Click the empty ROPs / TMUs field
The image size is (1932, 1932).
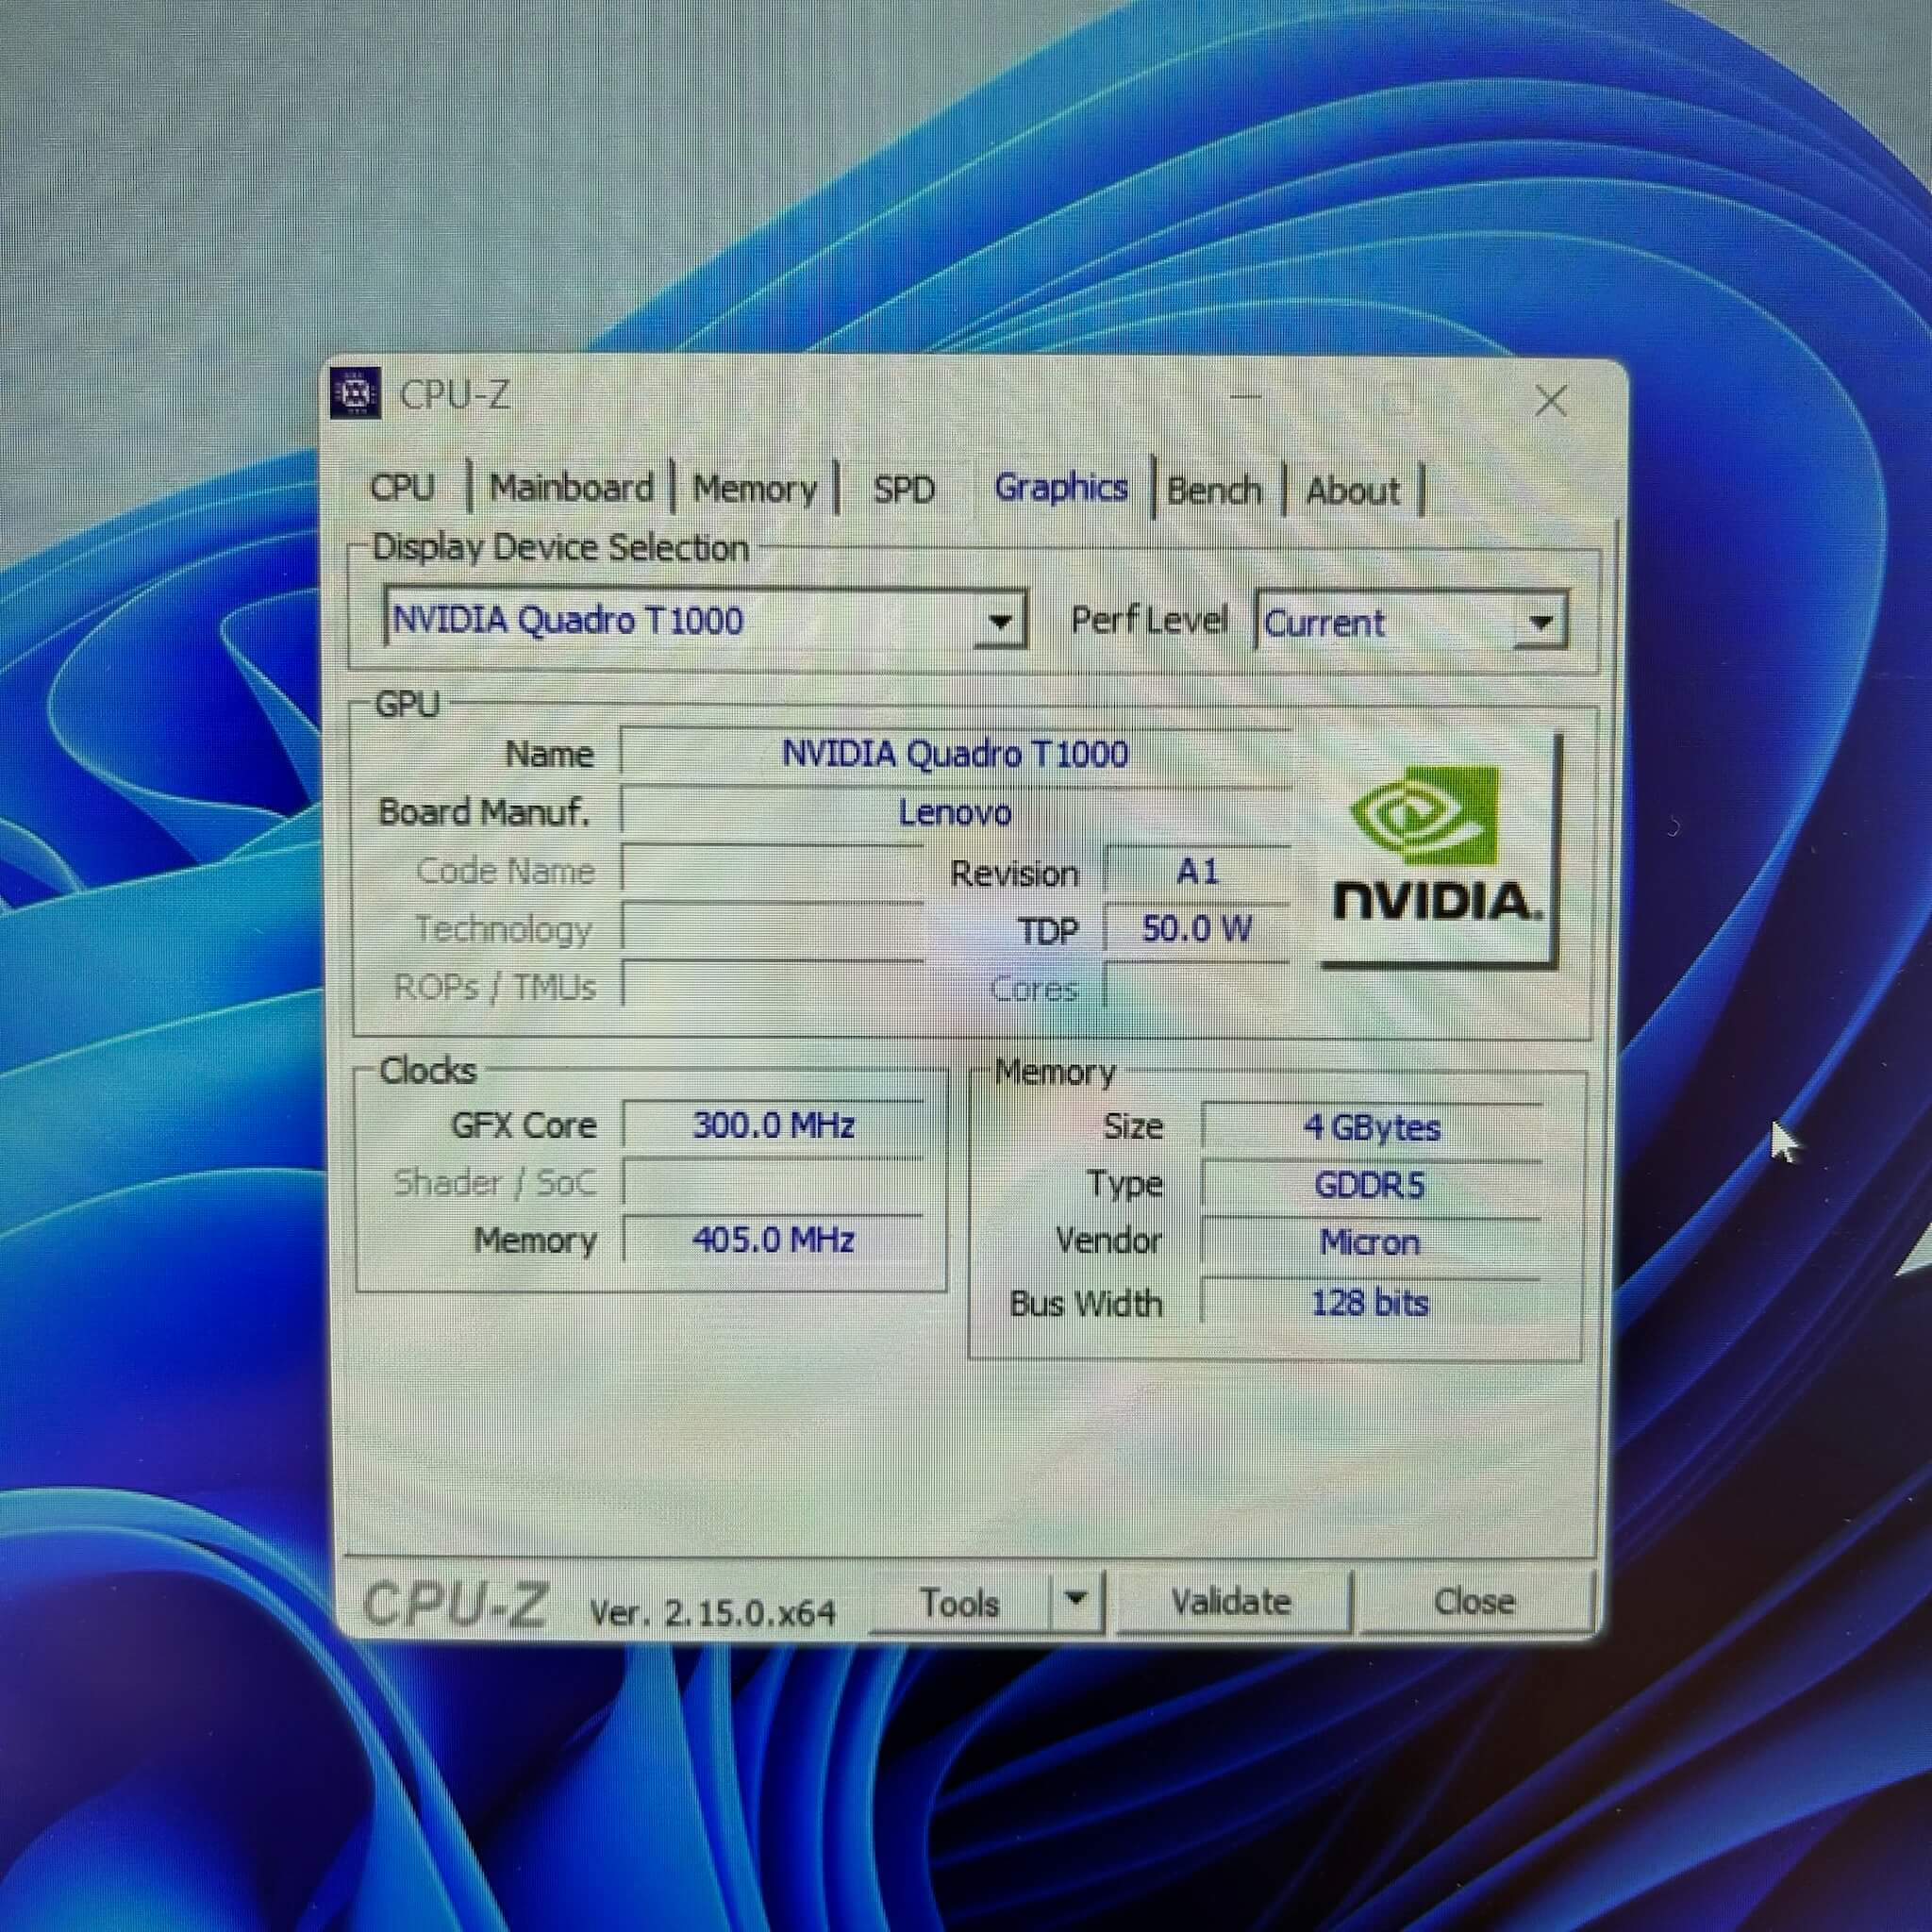point(772,985)
